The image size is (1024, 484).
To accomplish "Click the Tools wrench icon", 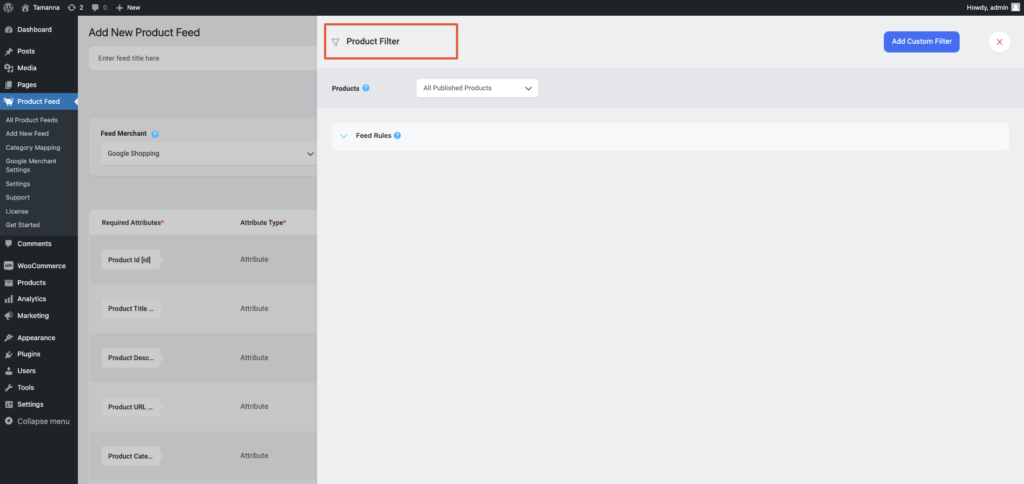I will click(8, 387).
